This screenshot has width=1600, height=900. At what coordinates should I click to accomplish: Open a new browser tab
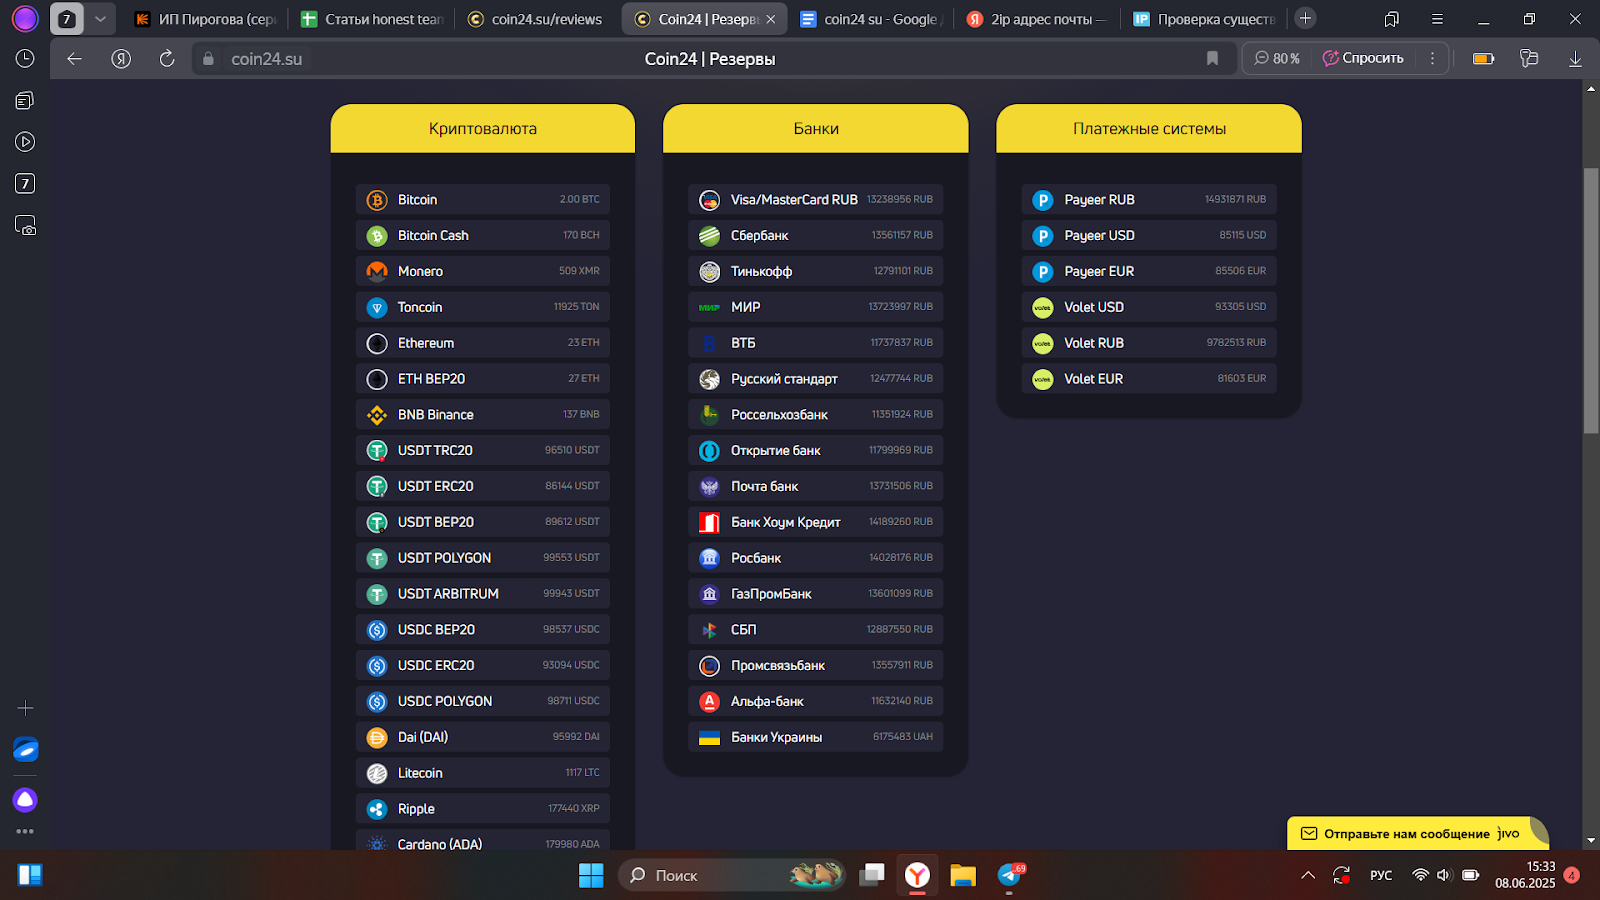(x=1305, y=18)
